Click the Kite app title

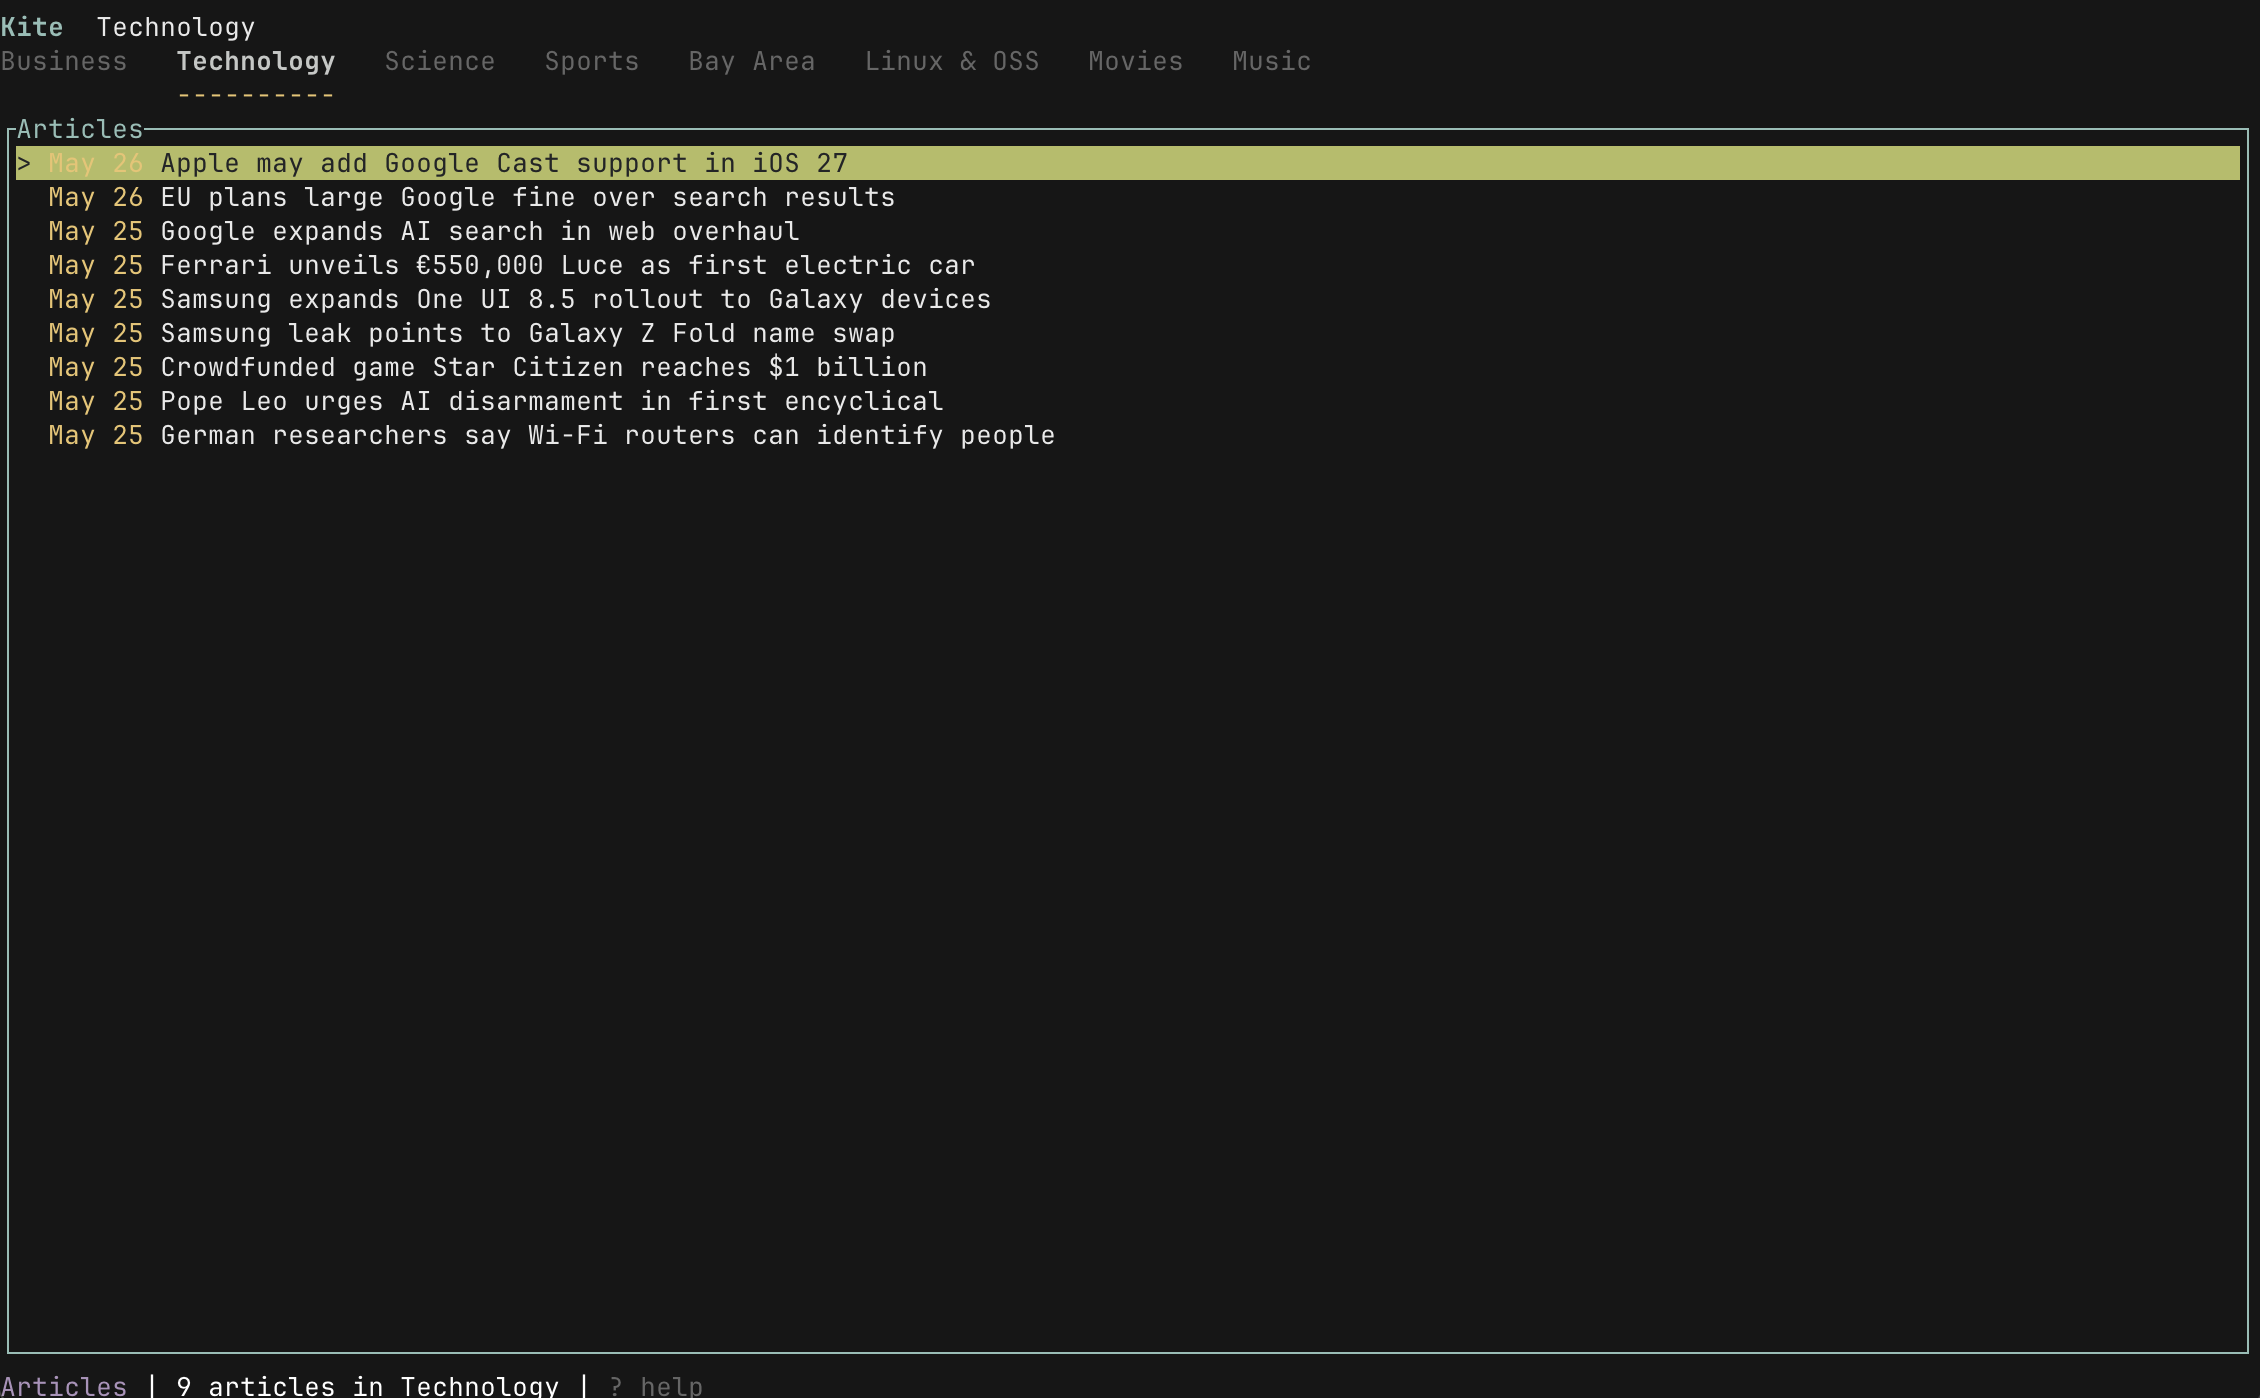coord(32,27)
